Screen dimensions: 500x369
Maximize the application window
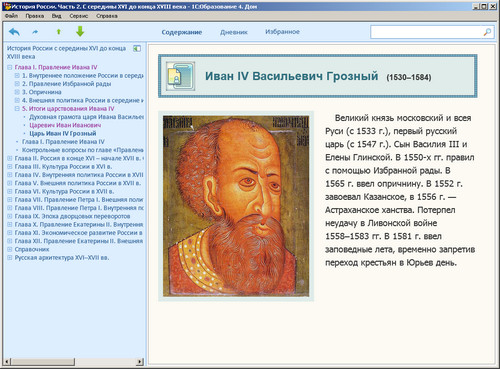[x=484, y=6]
